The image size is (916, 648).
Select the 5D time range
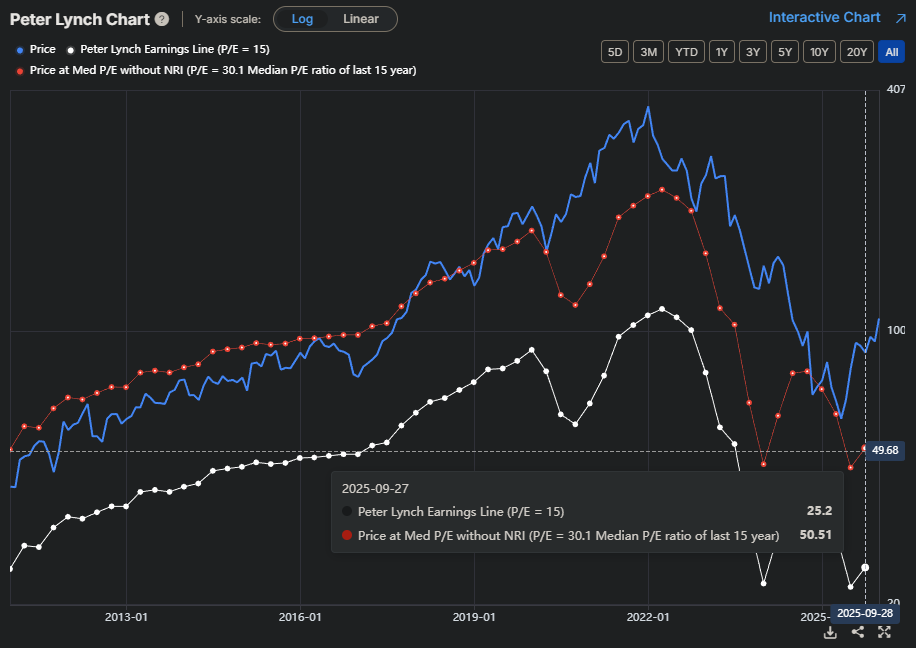tap(615, 52)
